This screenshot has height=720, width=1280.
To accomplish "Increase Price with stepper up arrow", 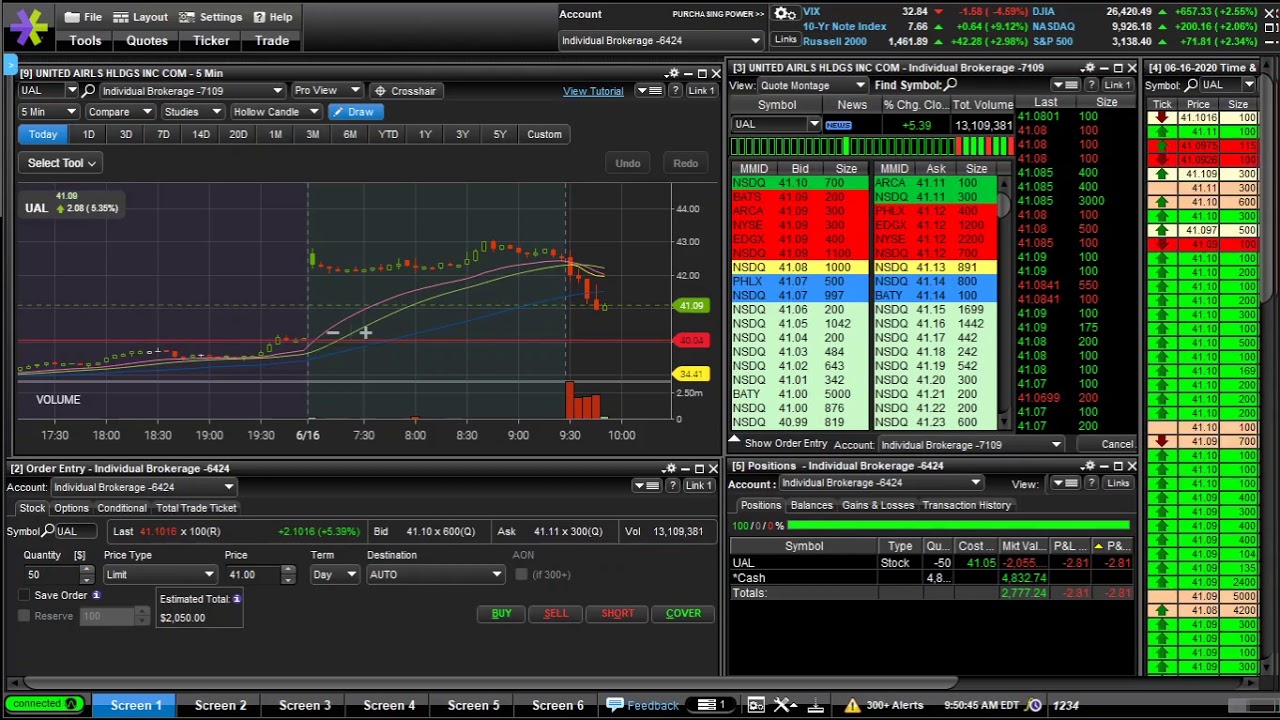I will (x=288, y=570).
